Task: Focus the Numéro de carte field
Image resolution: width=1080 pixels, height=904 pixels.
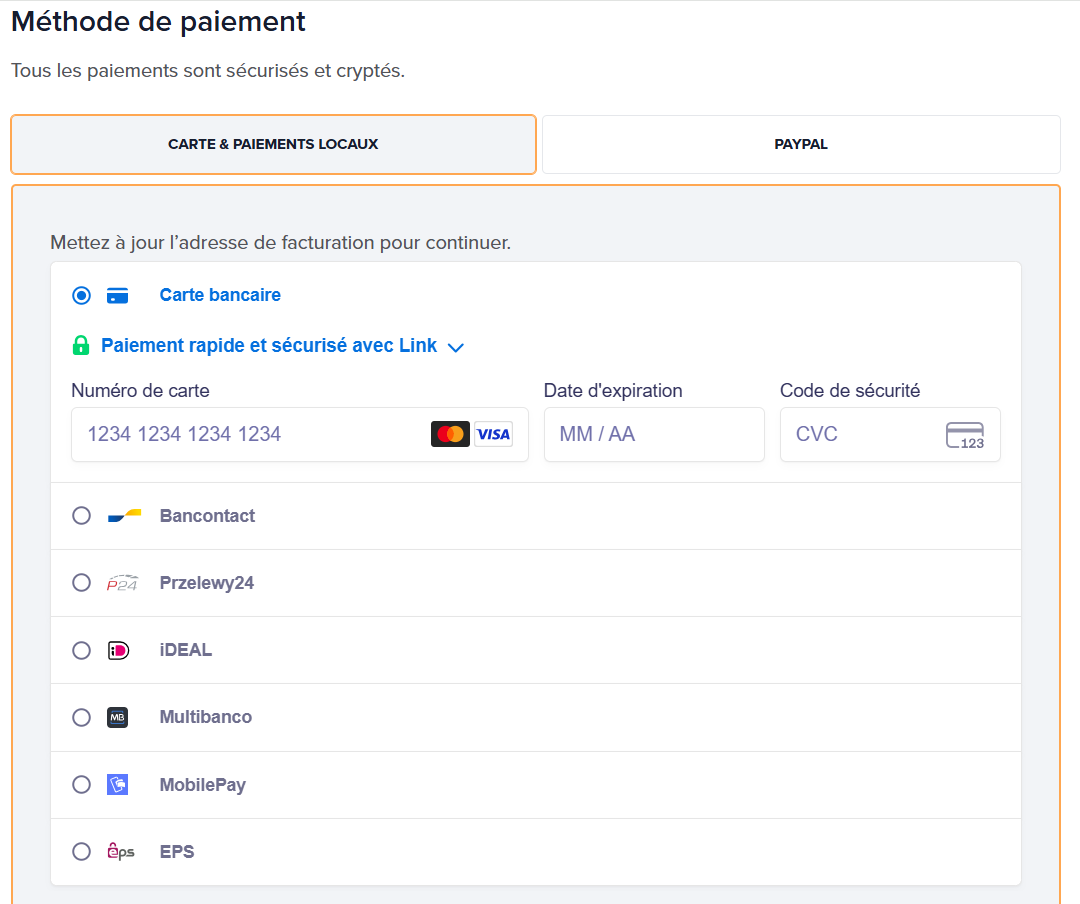Action: (x=300, y=434)
